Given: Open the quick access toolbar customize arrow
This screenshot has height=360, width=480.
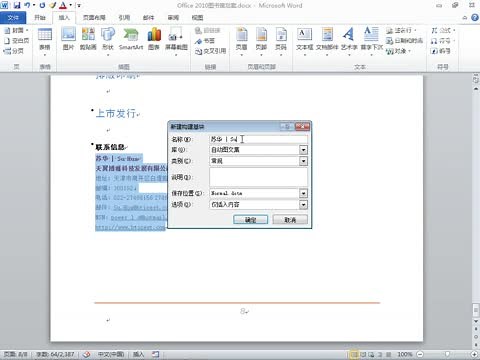Looking at the screenshot, I should coord(79,5).
